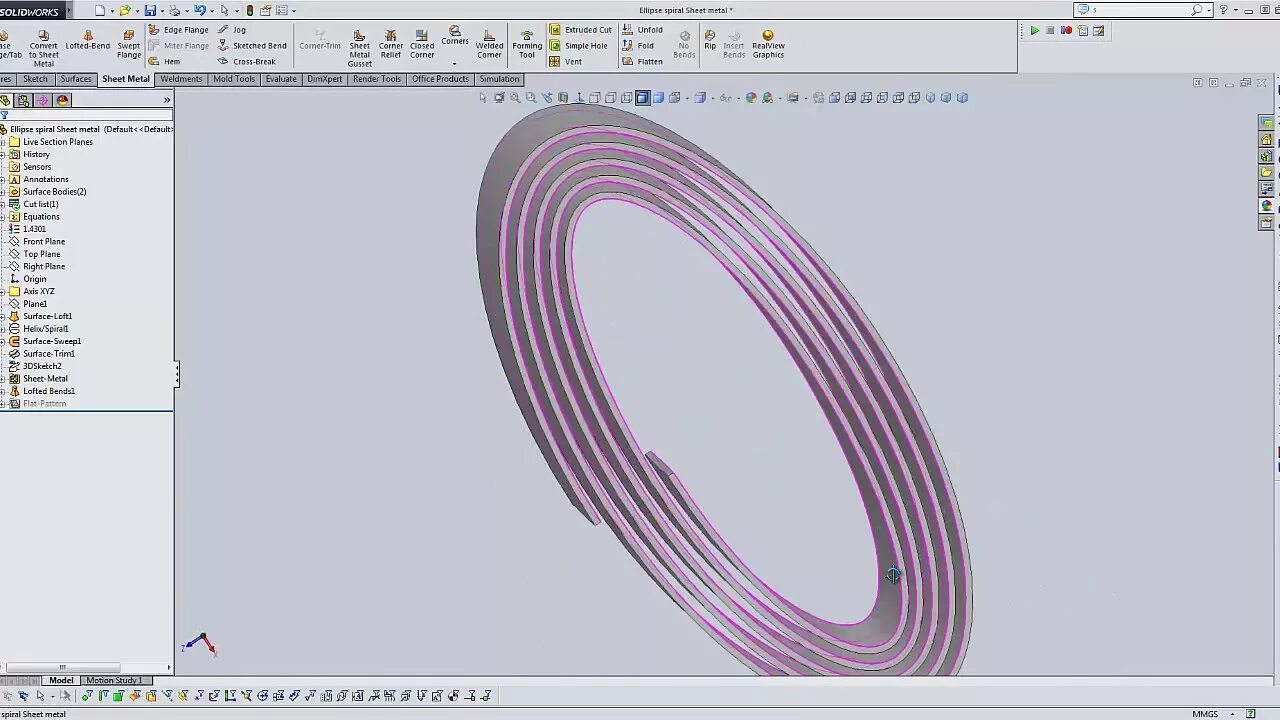1280x720 pixels.
Task: Select the Welded Corner tool
Action: (489, 45)
